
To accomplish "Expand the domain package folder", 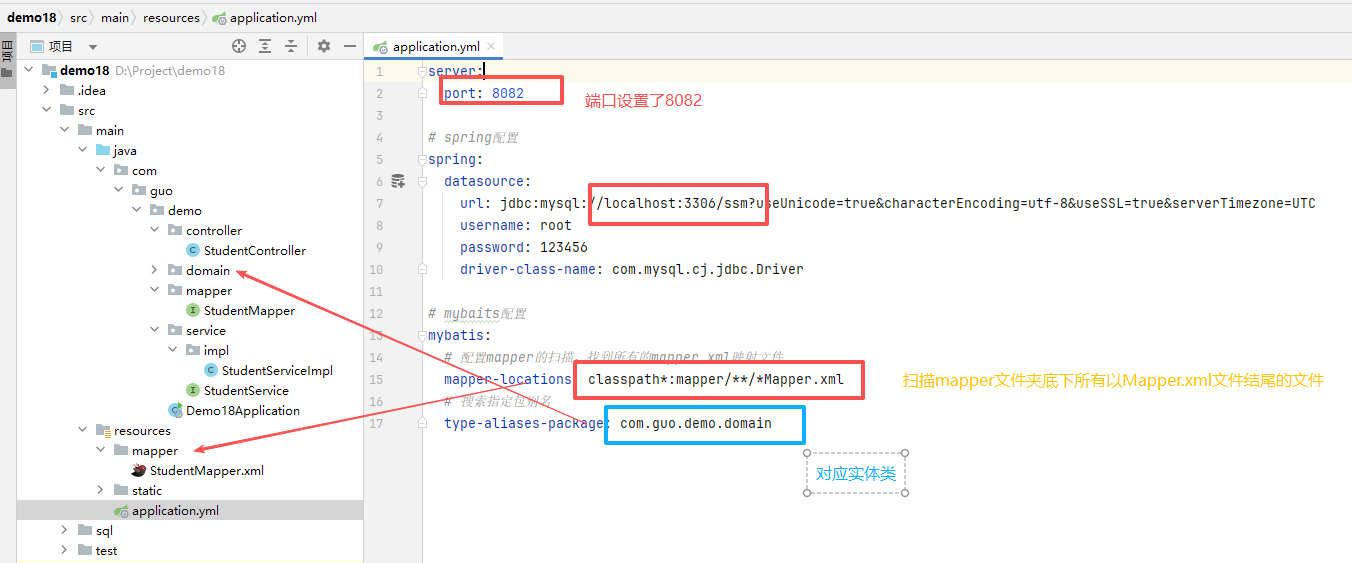I will click(x=154, y=271).
